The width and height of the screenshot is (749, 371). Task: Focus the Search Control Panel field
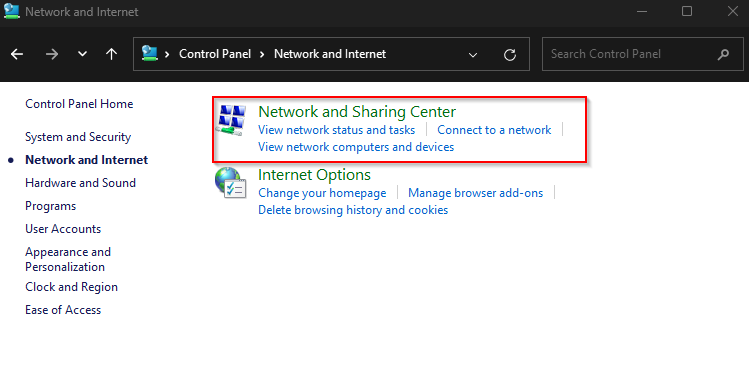tap(642, 54)
